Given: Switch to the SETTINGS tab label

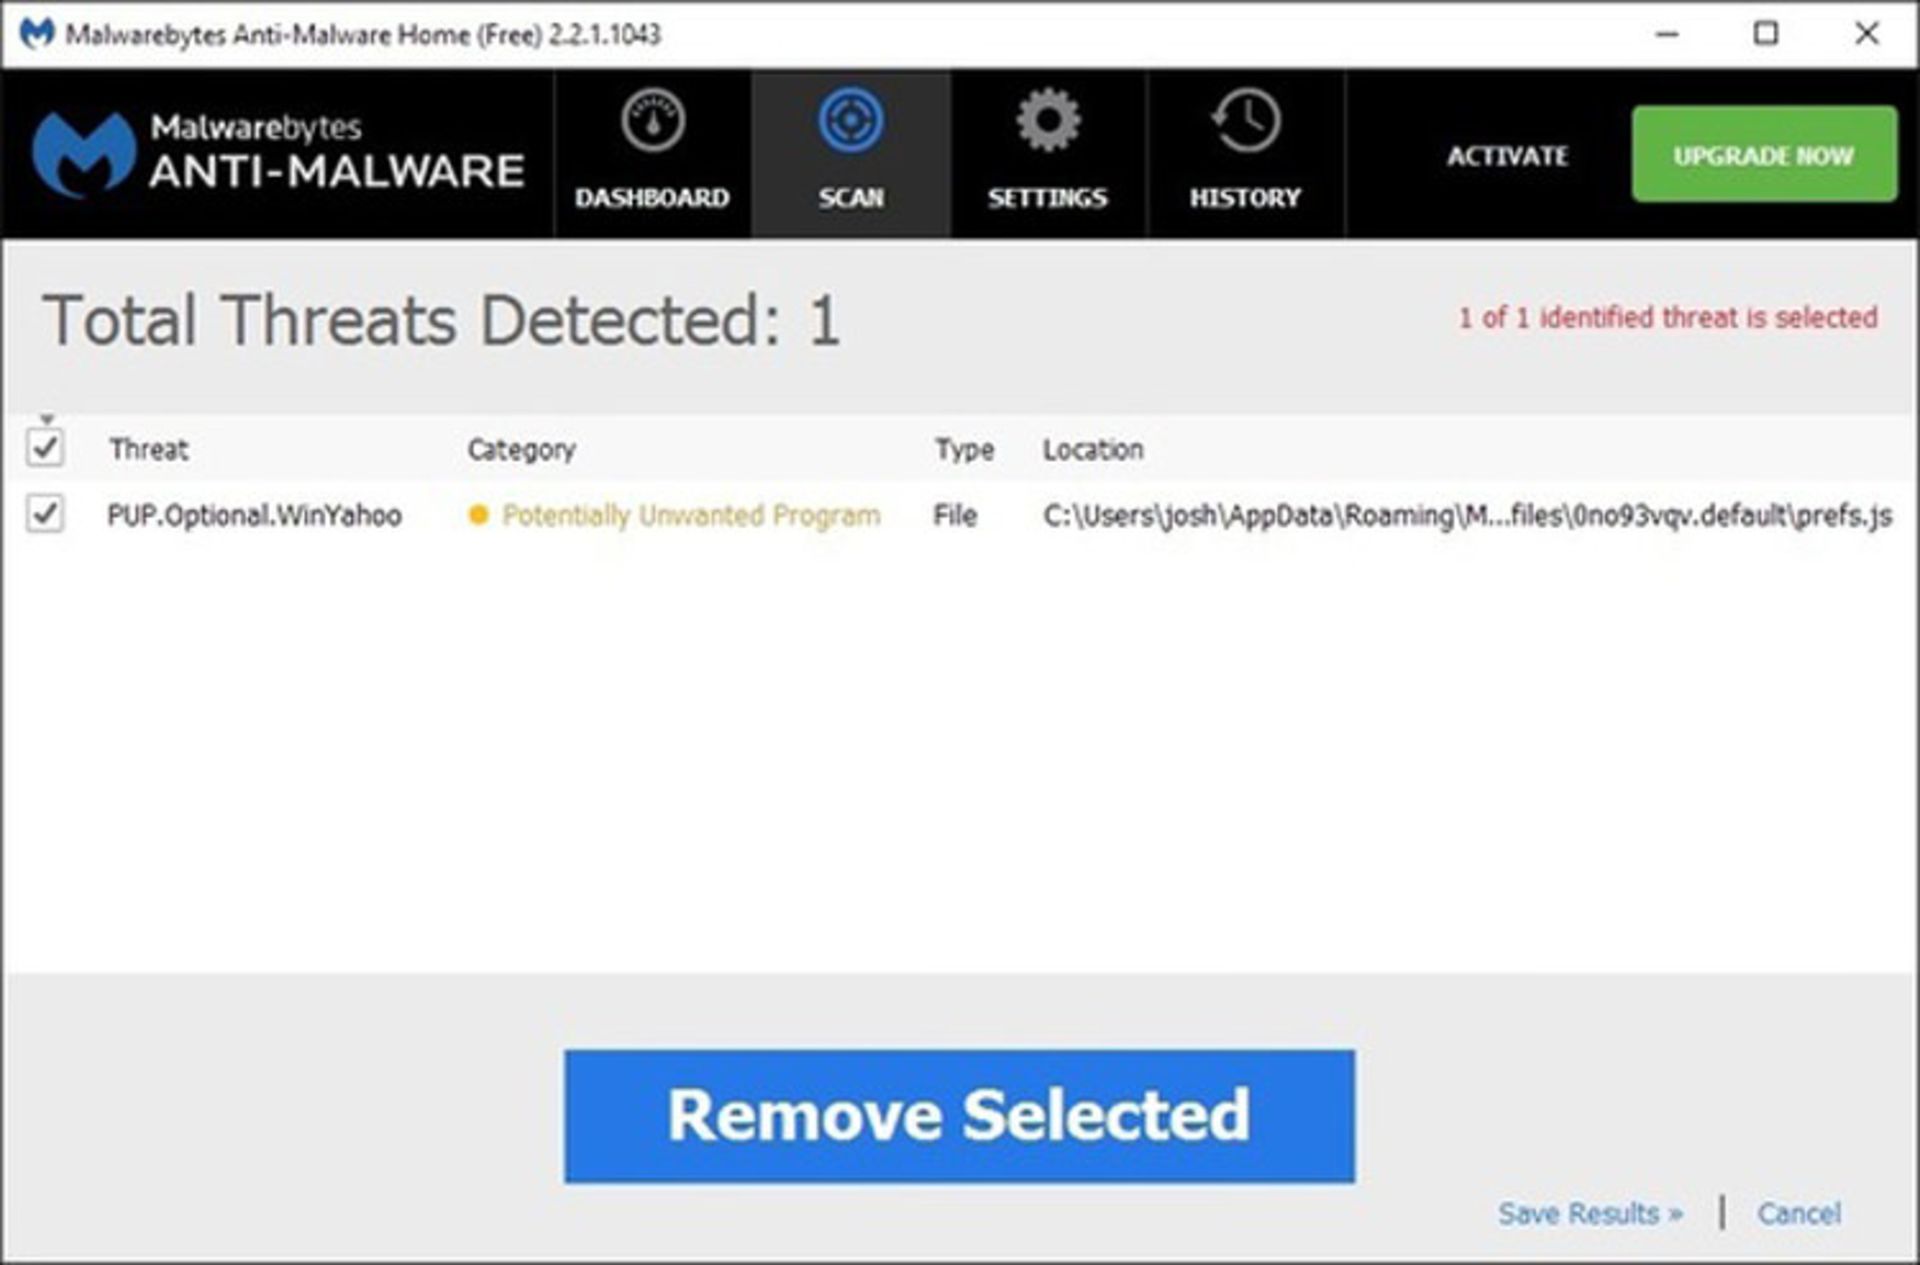Looking at the screenshot, I should [1048, 197].
